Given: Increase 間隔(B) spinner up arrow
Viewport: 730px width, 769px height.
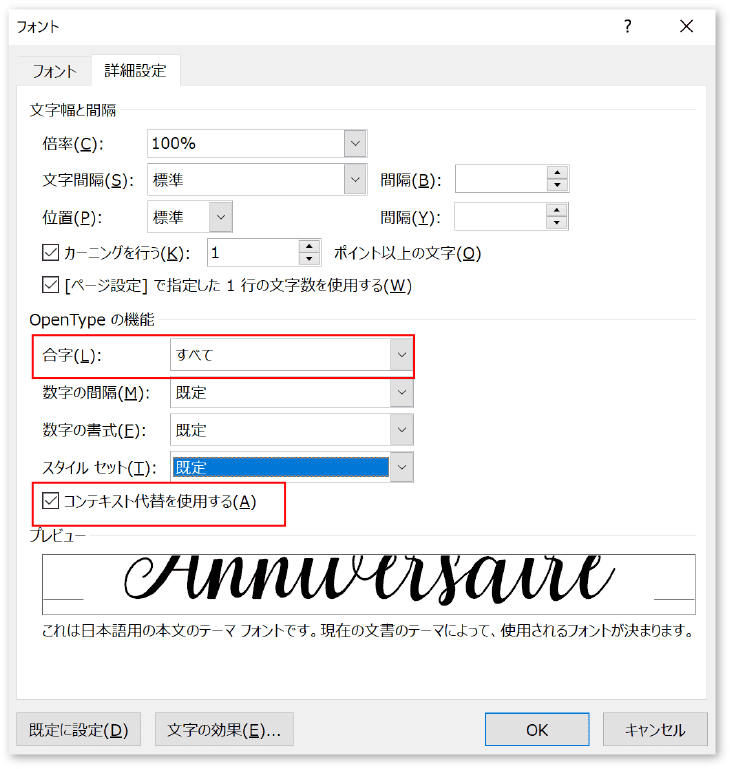Looking at the screenshot, I should pos(557,173).
